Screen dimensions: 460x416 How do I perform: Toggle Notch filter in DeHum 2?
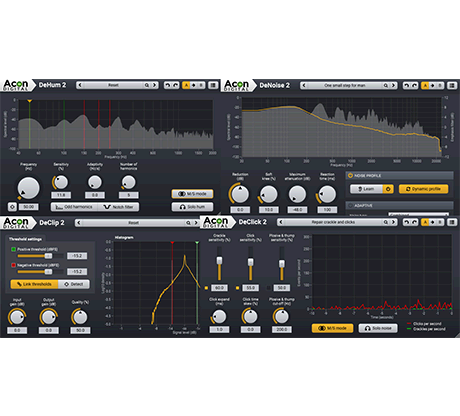click(118, 207)
